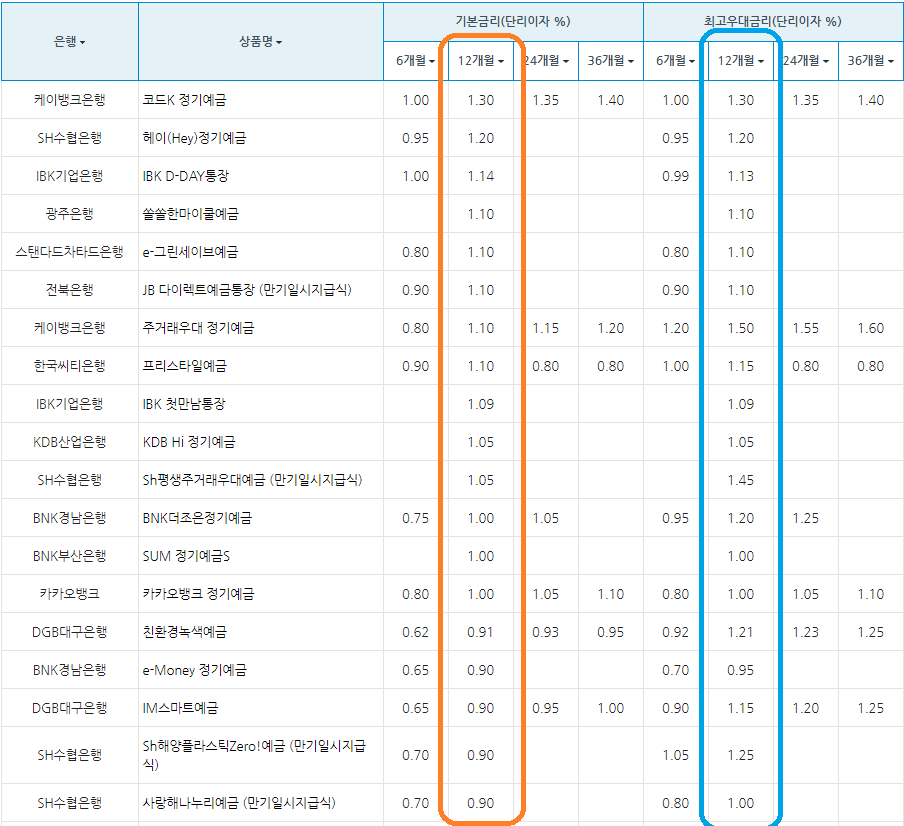This screenshot has width=904, height=826.
Task: Sort 기본금리 6개월 column
Action: click(x=415, y=61)
